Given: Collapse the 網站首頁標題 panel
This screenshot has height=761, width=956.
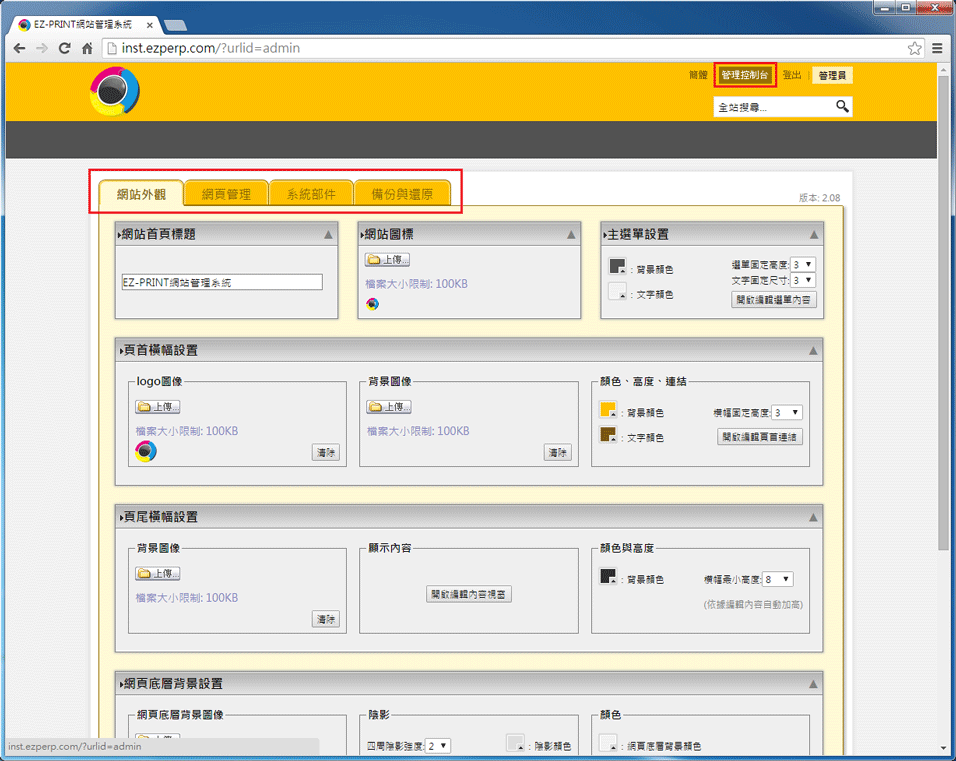Looking at the screenshot, I should 328,235.
